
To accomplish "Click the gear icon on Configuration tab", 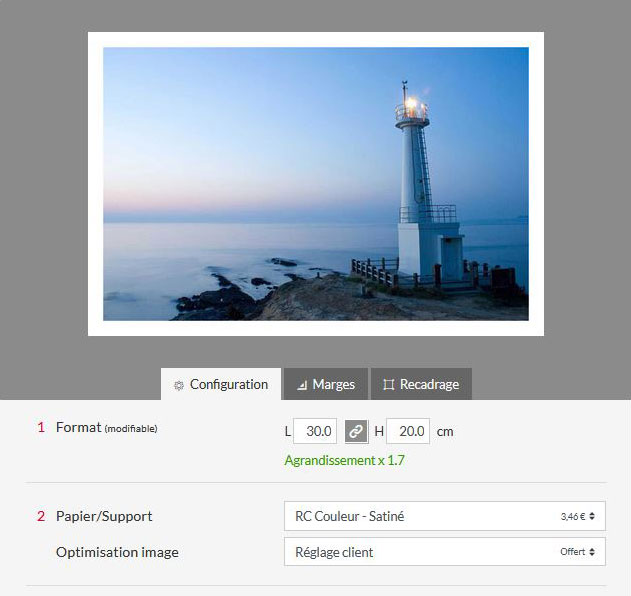I will click(x=179, y=385).
